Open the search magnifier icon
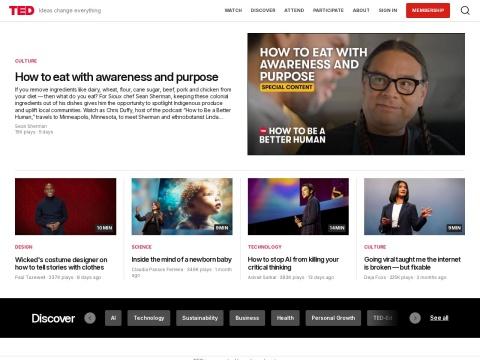480x360 pixels. pyautogui.click(x=465, y=10)
